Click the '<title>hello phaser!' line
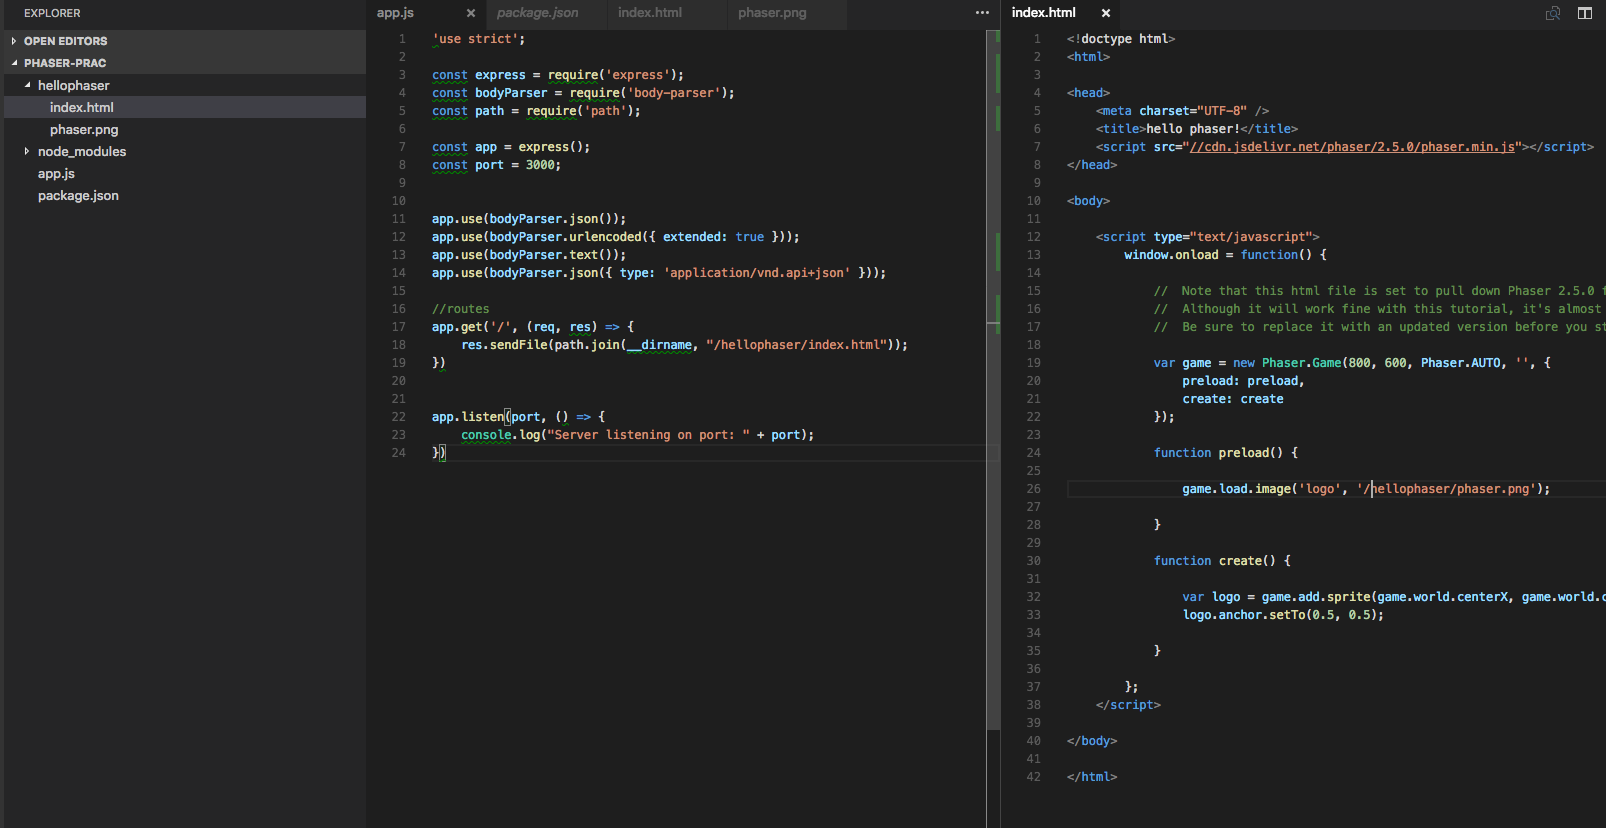Image resolution: width=1606 pixels, height=828 pixels. click(1197, 129)
